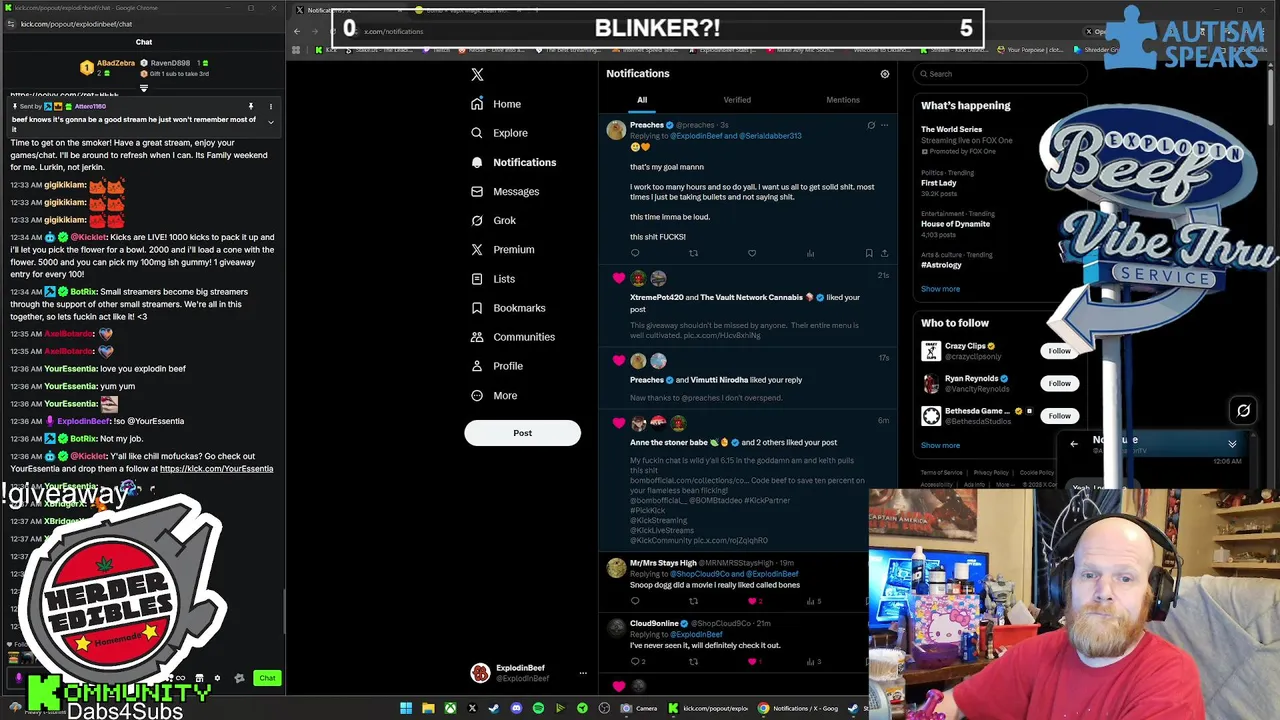Open Messages in the X sidebar

(505, 191)
